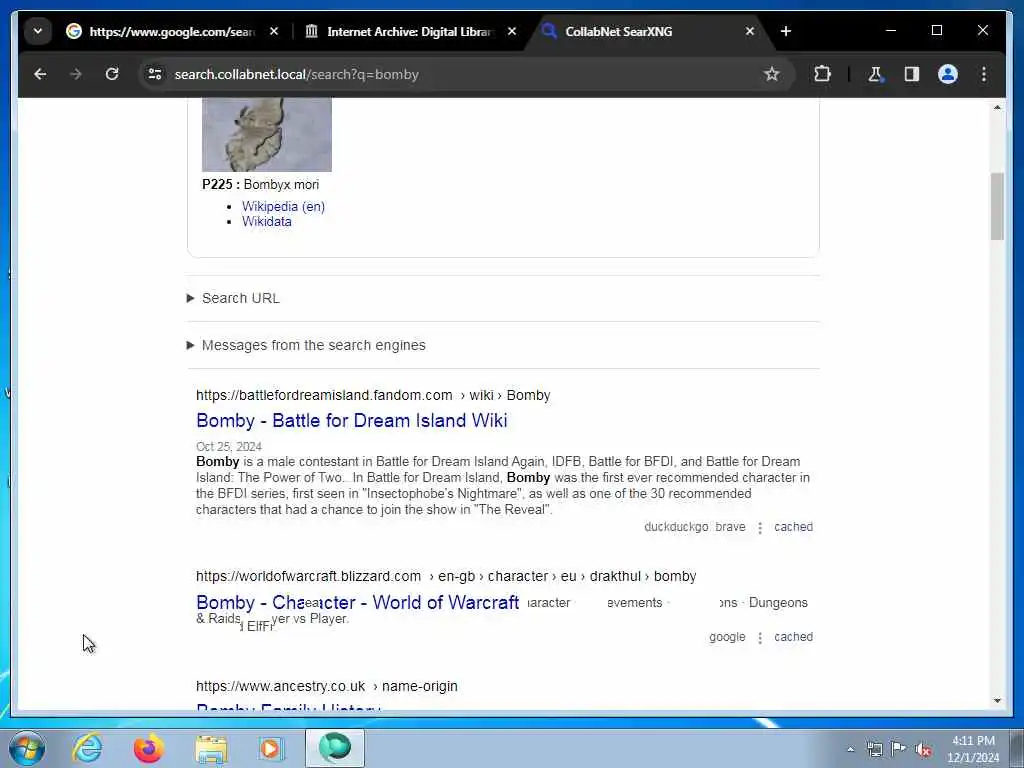Click the page scrollbar thumb
This screenshot has width=1024, height=768.
[997, 206]
